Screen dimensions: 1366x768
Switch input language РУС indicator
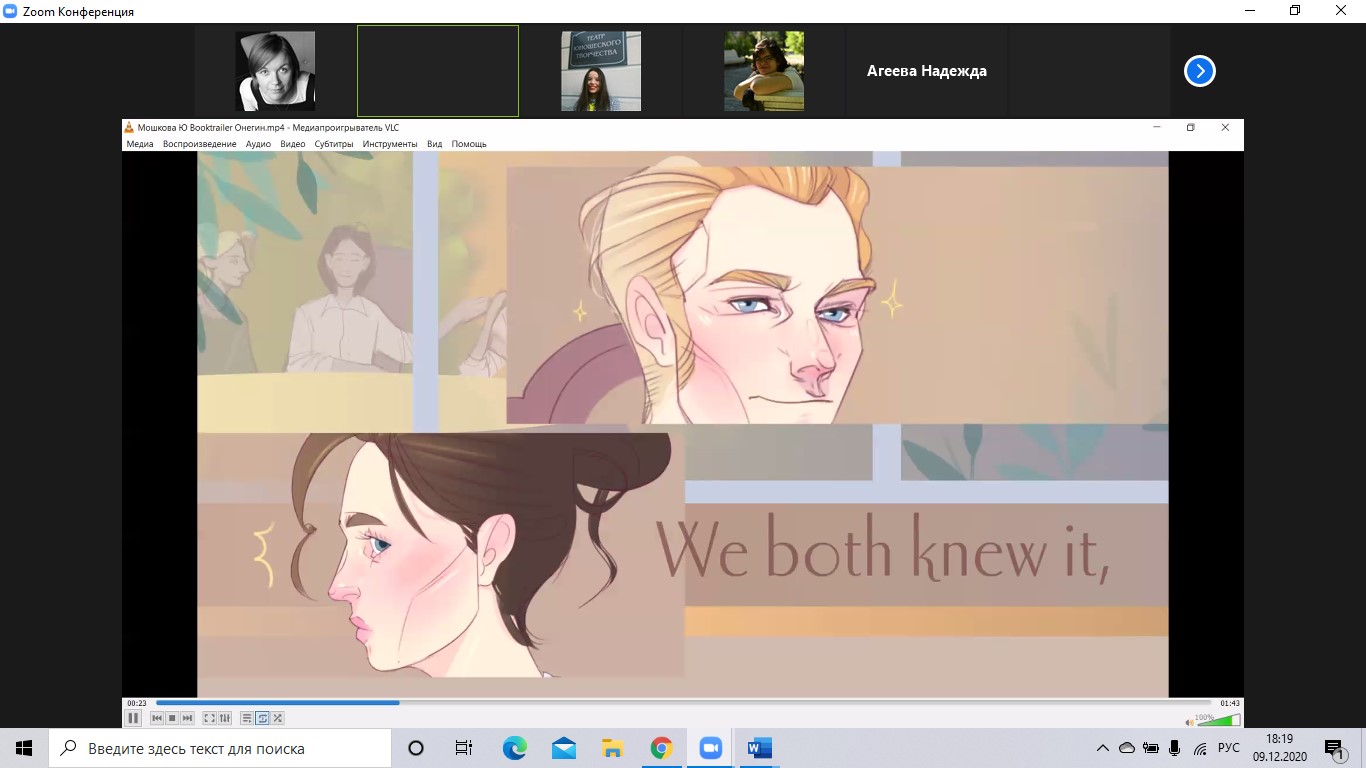1229,748
